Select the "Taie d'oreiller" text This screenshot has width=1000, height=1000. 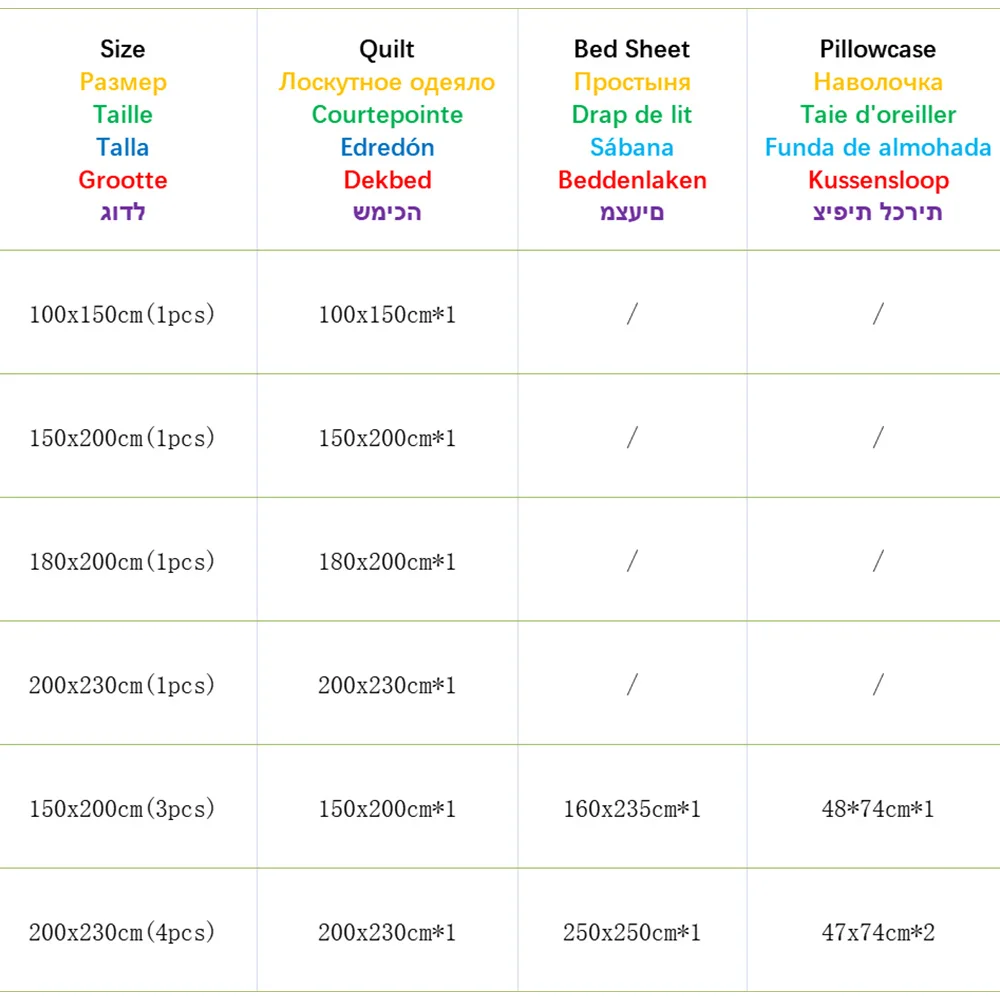click(877, 114)
